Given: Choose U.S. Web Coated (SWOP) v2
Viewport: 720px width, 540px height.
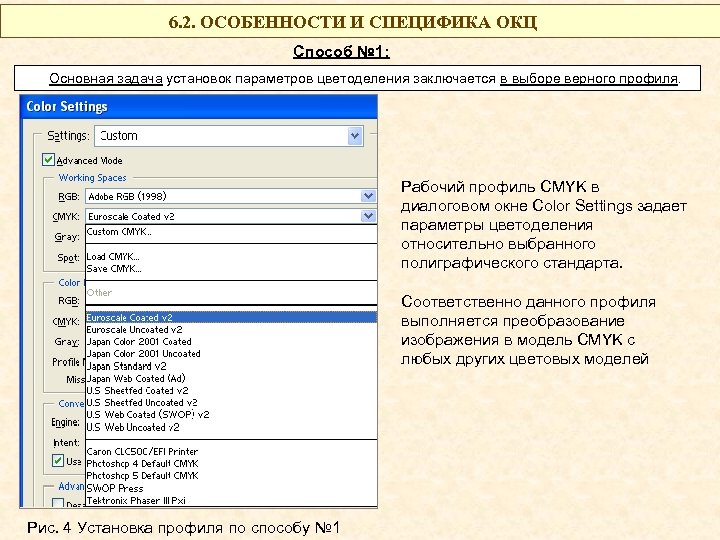Looking at the screenshot, I should [231, 415].
